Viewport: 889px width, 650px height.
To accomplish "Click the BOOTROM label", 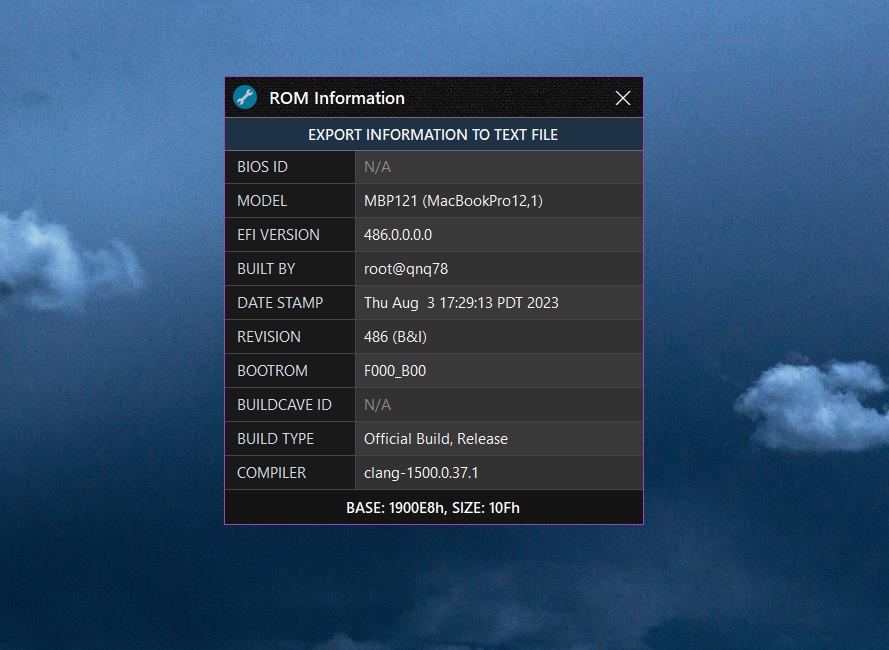I will click(x=272, y=371).
